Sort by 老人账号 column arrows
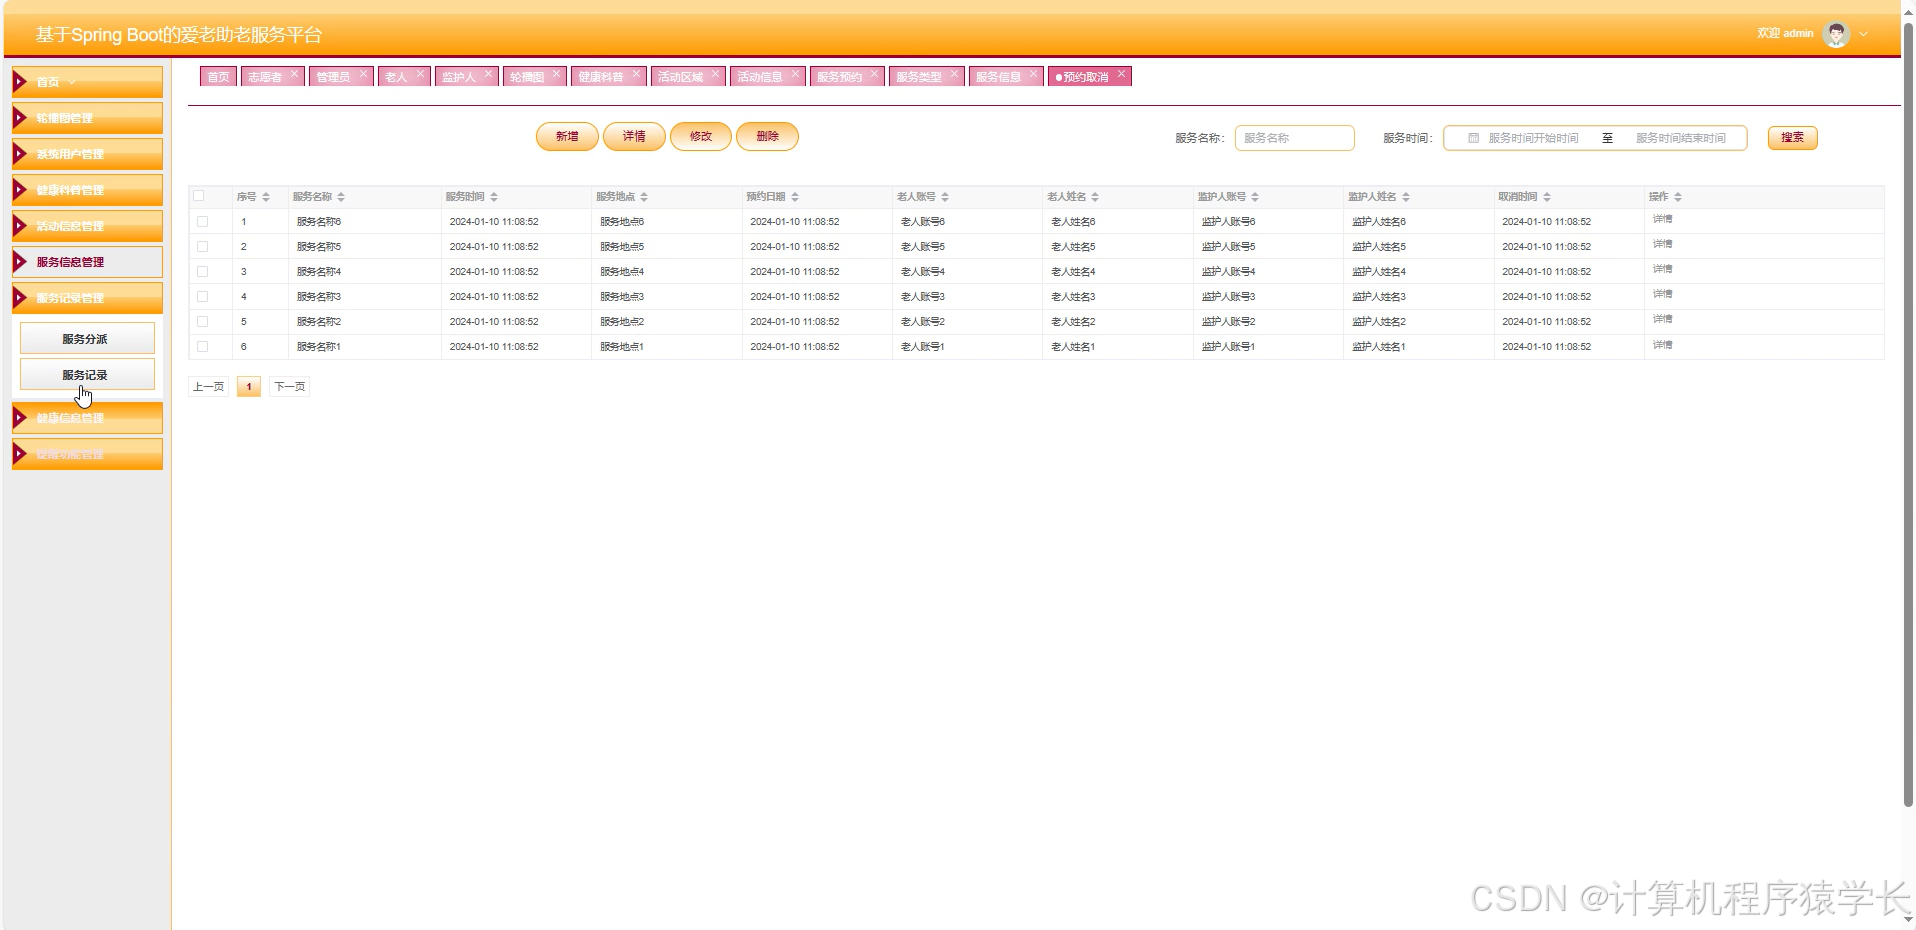This screenshot has height=930, width=1916. click(945, 197)
